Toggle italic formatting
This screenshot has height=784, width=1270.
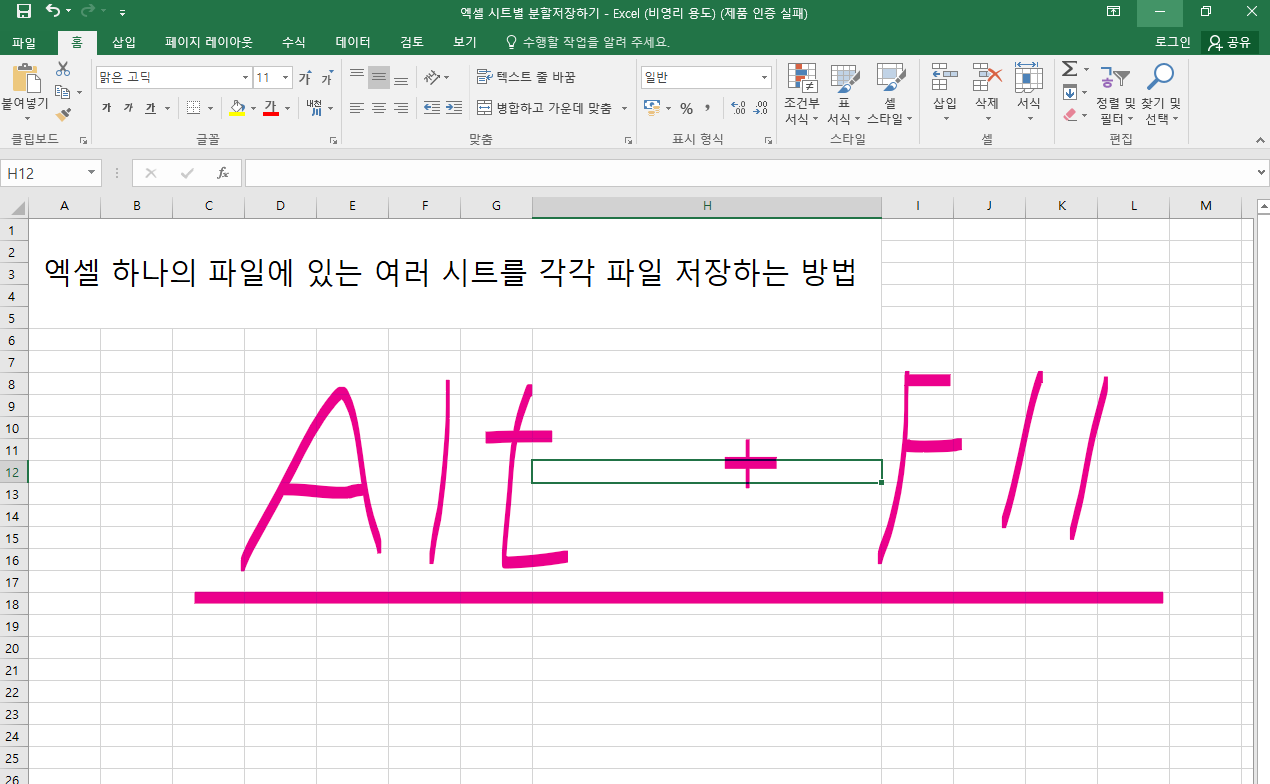click(x=126, y=107)
